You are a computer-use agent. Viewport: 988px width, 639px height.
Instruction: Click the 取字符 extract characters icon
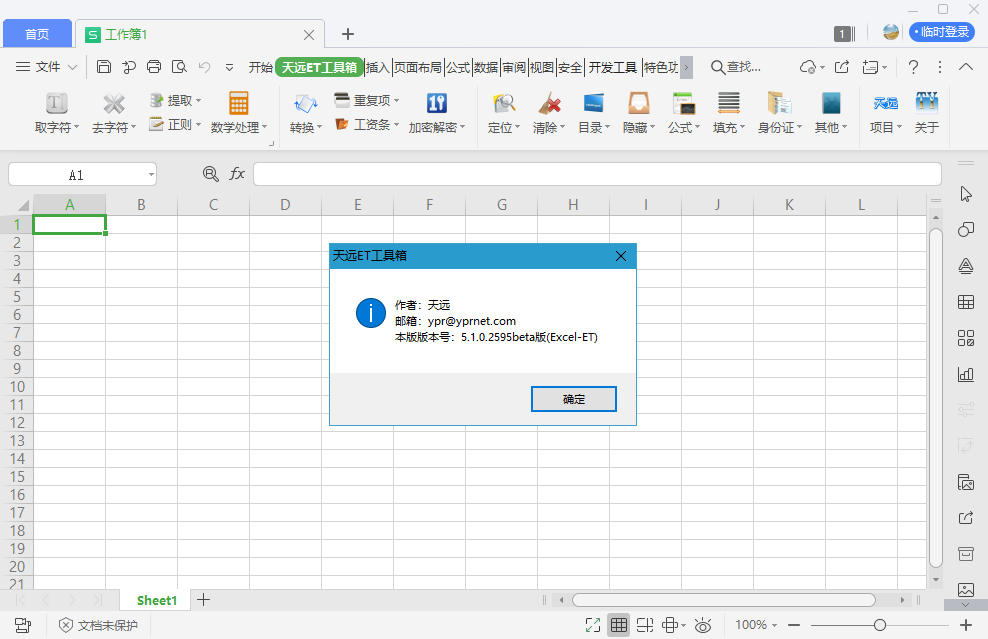(56, 104)
